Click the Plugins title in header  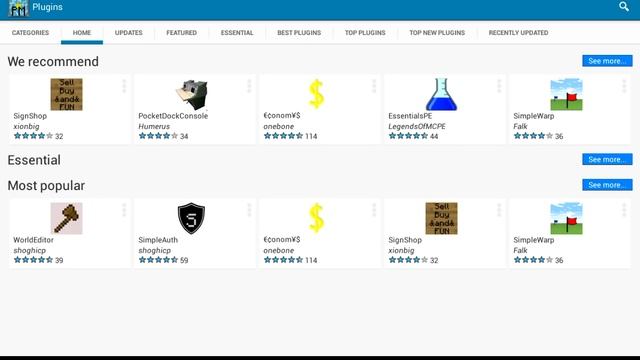[x=47, y=7]
